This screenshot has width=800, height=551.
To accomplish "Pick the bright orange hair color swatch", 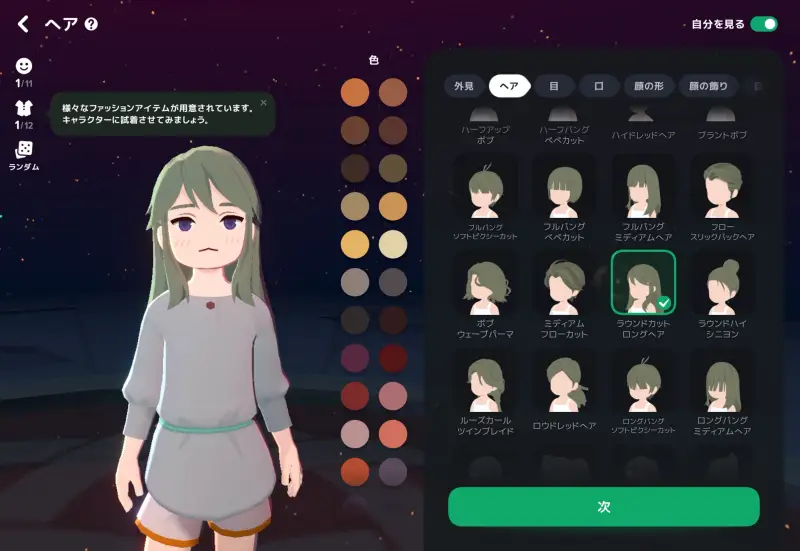I will (355, 92).
